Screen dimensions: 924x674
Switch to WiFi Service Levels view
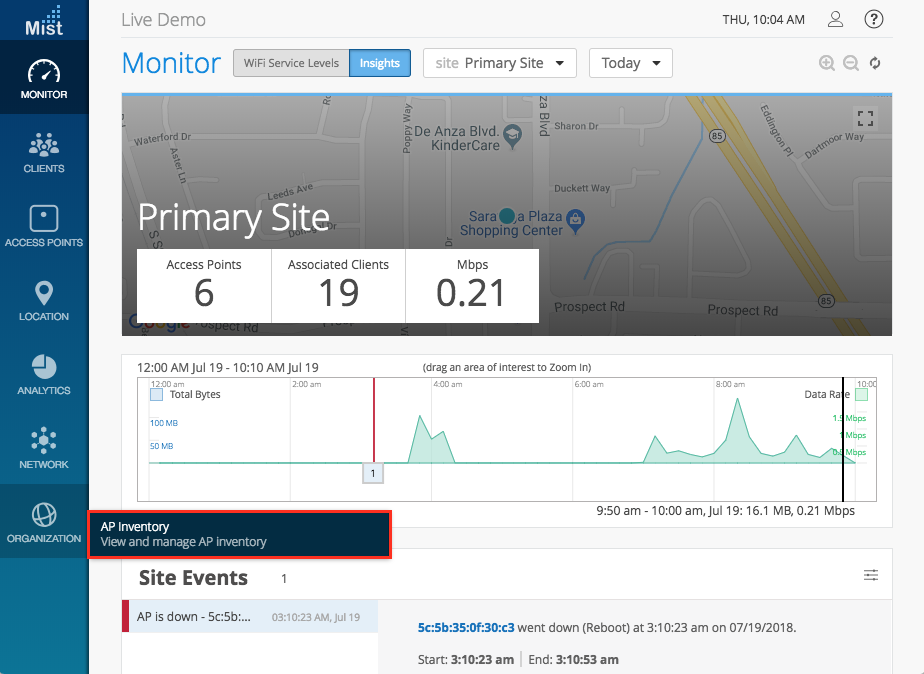point(291,63)
